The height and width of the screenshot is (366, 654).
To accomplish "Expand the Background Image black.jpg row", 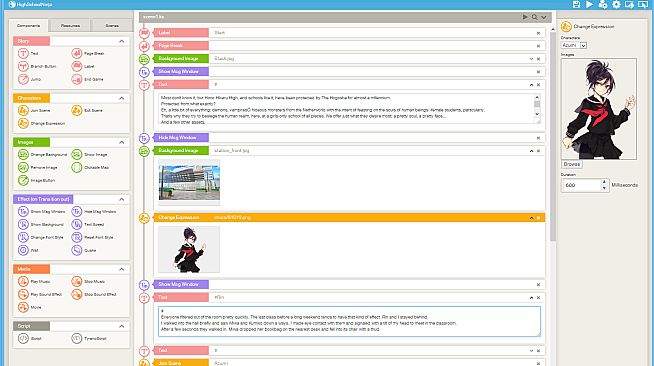I will (531, 59).
